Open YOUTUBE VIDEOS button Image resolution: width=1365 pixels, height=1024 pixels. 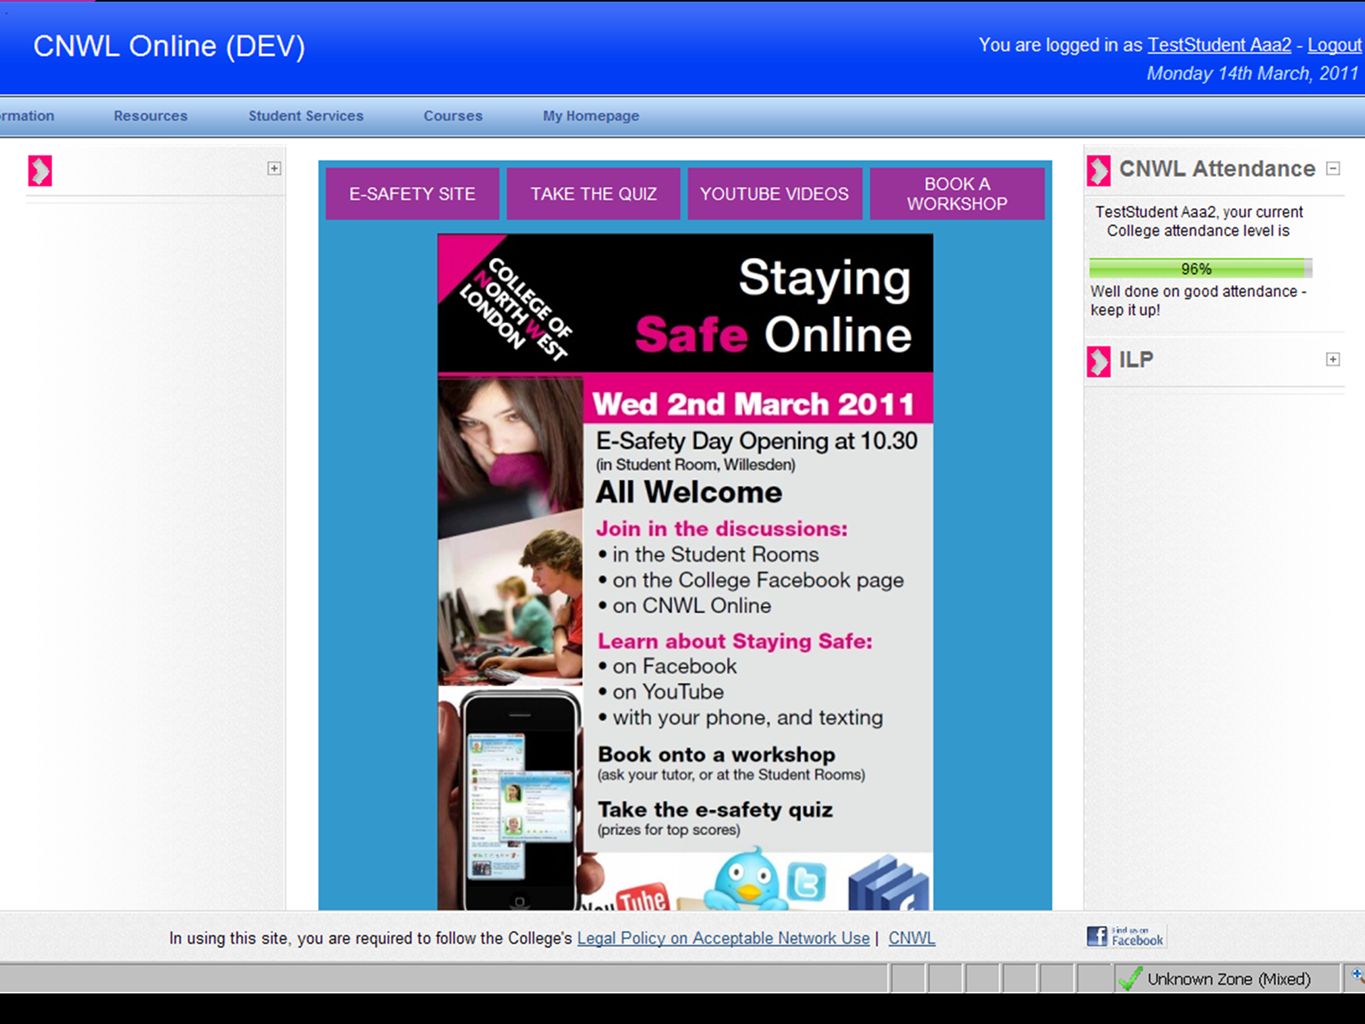(774, 193)
